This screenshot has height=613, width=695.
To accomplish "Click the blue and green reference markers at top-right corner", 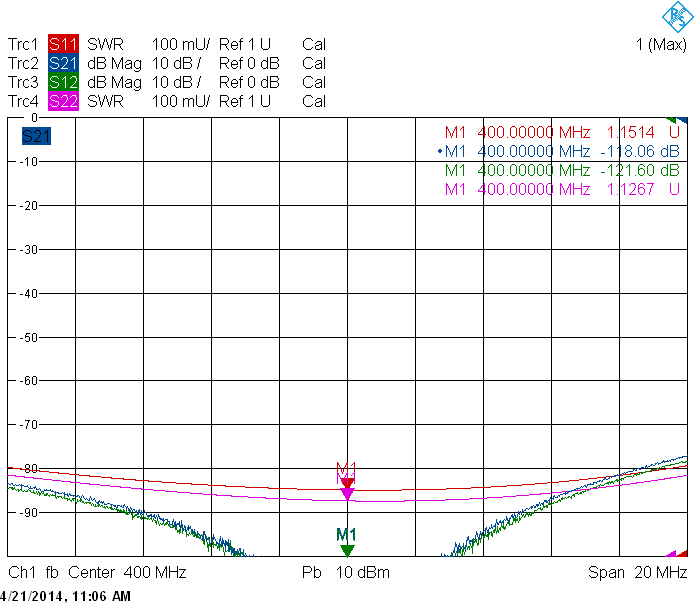I will pos(677,120).
